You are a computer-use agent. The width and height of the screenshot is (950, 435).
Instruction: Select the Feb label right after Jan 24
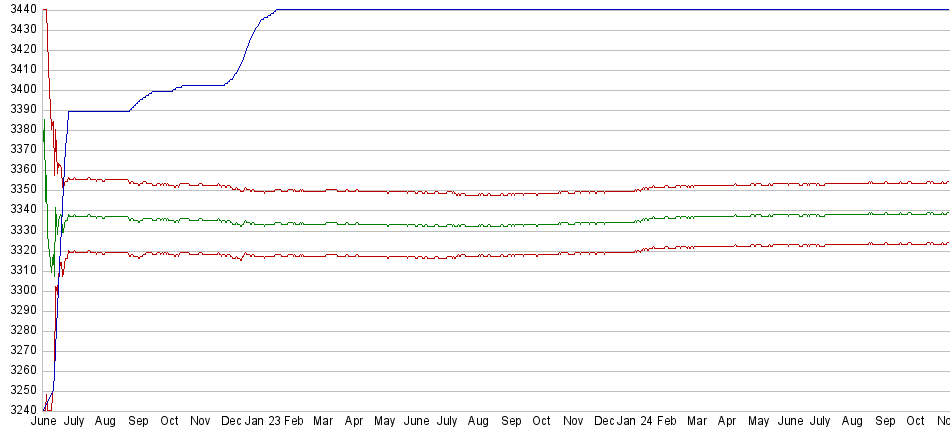coord(667,422)
